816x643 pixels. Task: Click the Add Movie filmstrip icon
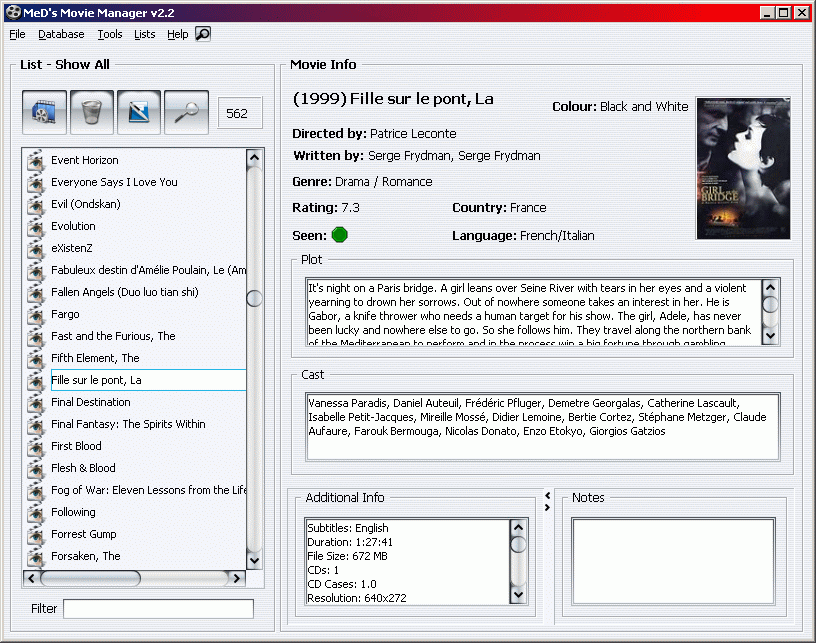pos(44,112)
